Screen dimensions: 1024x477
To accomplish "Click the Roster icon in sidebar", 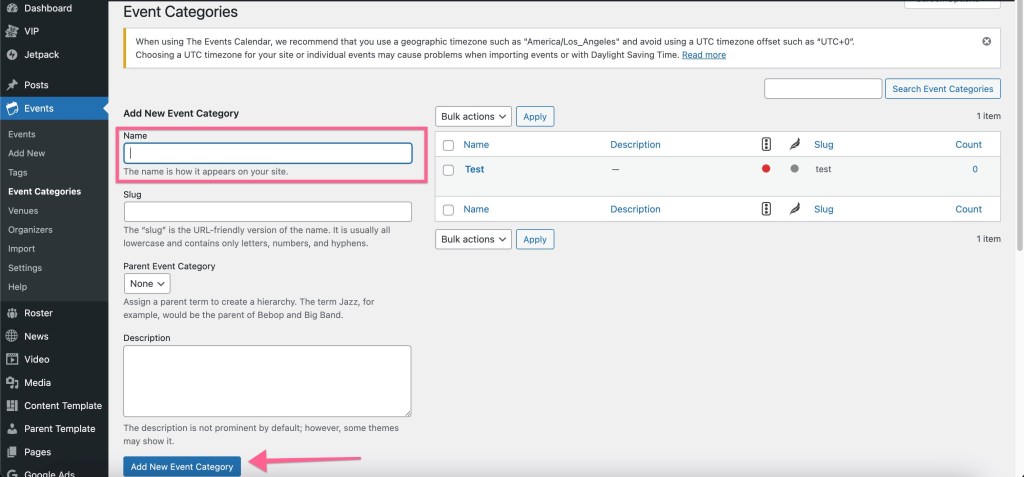I will (12, 313).
